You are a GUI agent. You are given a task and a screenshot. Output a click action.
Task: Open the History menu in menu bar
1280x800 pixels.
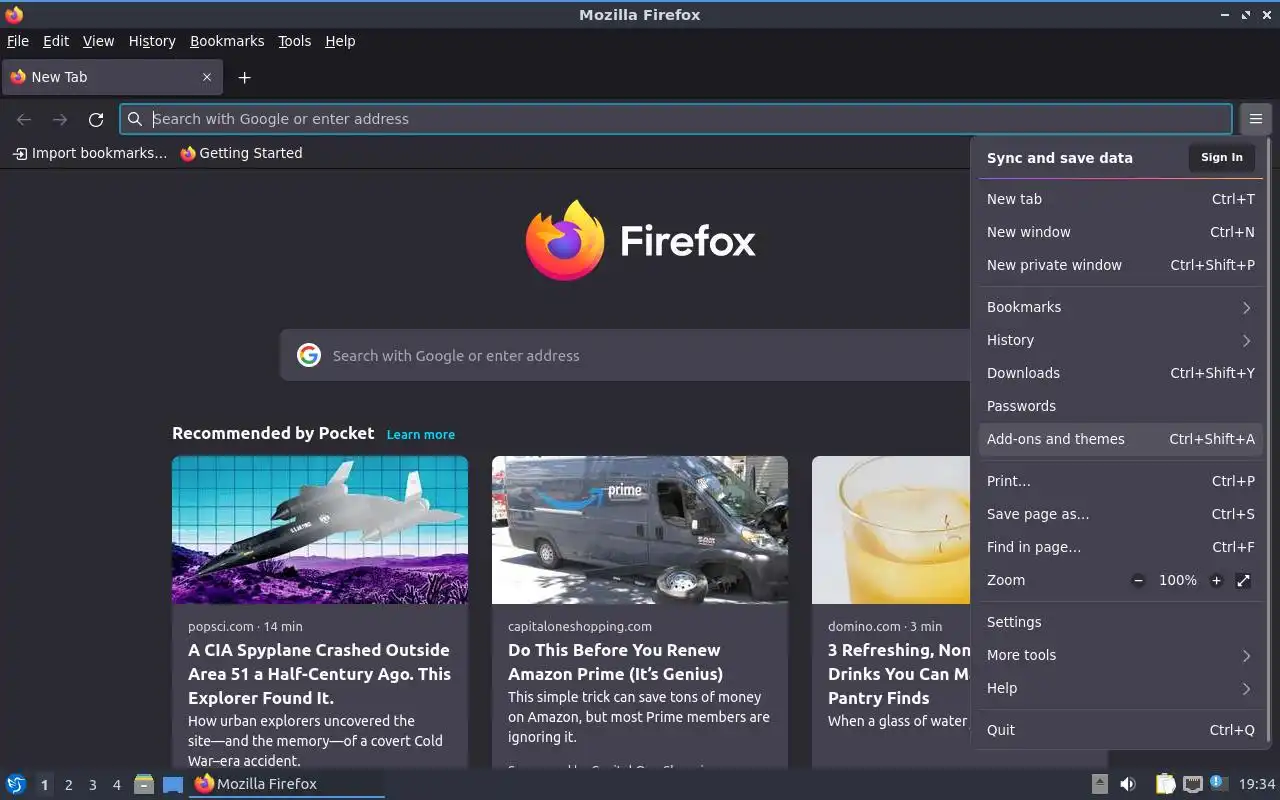[152, 41]
